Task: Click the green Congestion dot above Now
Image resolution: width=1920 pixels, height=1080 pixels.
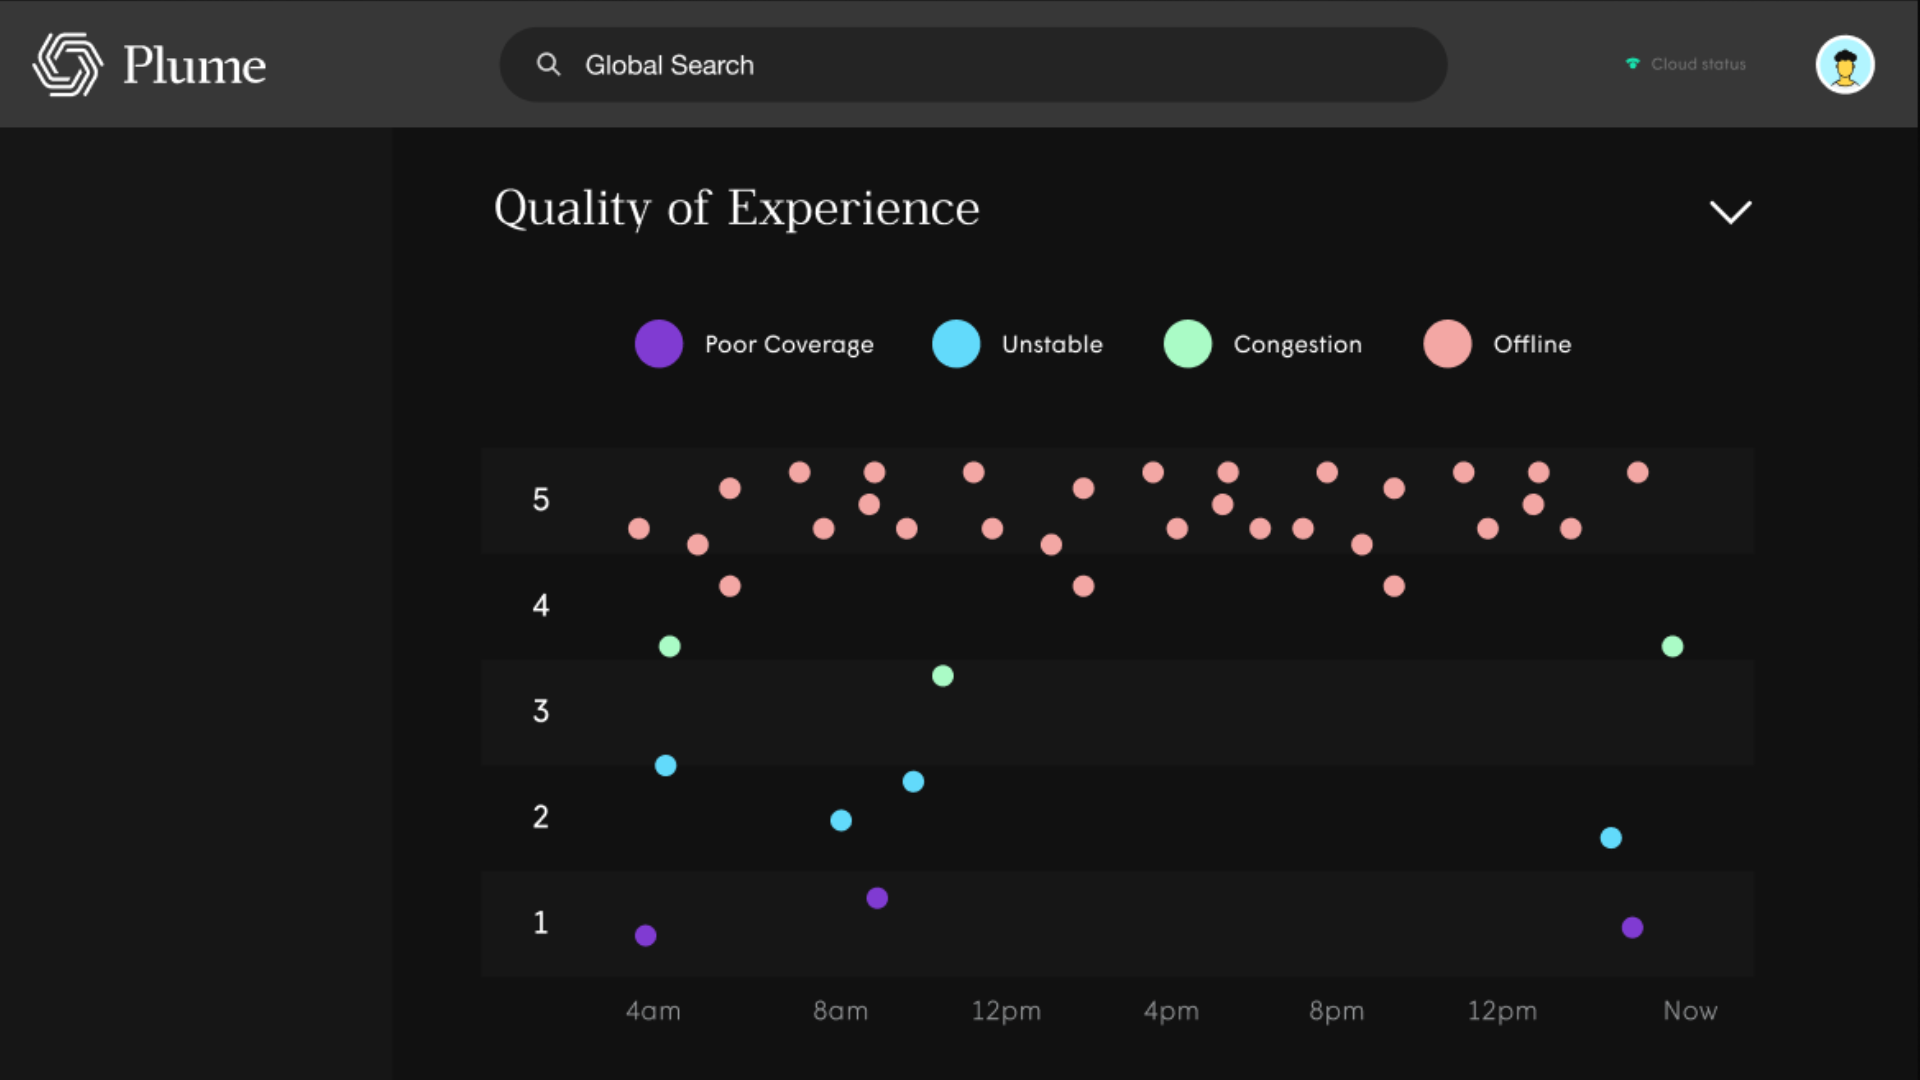Action: point(1672,647)
